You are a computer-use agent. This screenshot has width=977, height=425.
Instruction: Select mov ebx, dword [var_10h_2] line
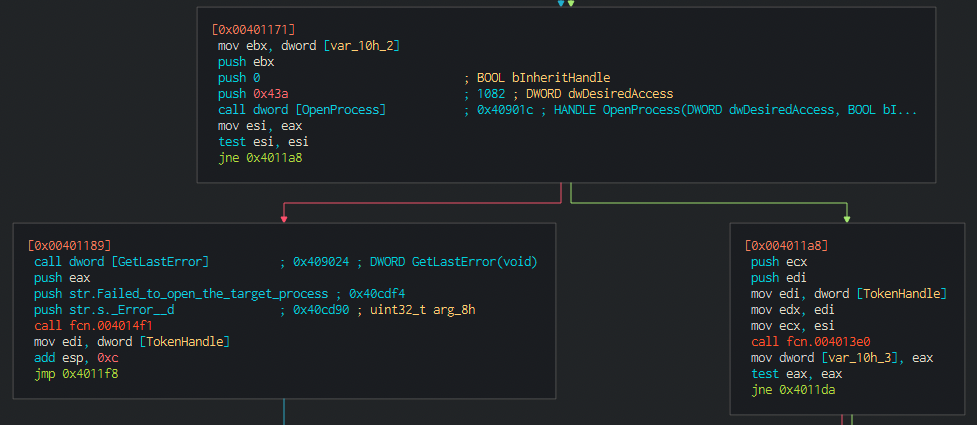click(308, 45)
